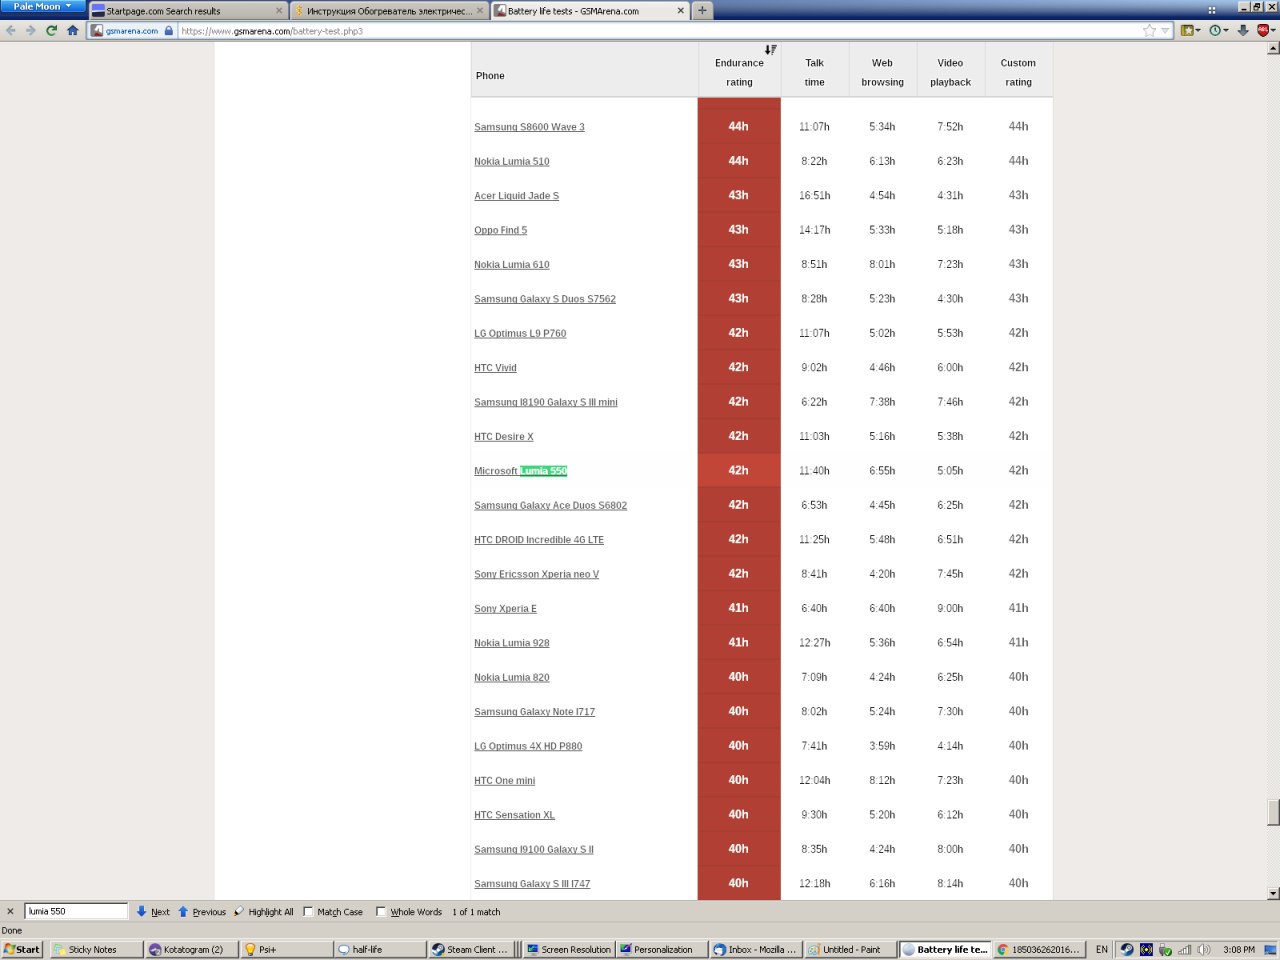Switch to Psi+ taskbar button

click(x=286, y=949)
